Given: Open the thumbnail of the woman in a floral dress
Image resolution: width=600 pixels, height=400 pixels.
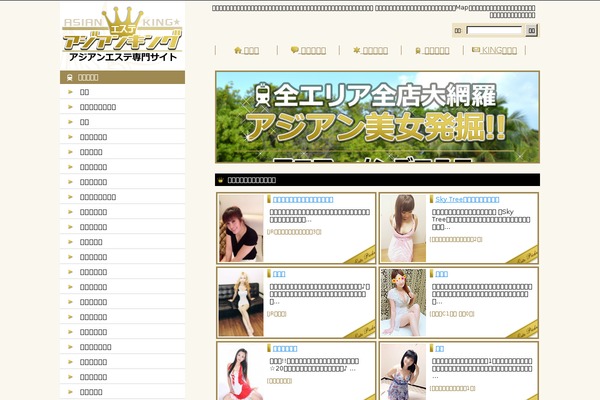Looking at the screenshot, I should 403,372.
